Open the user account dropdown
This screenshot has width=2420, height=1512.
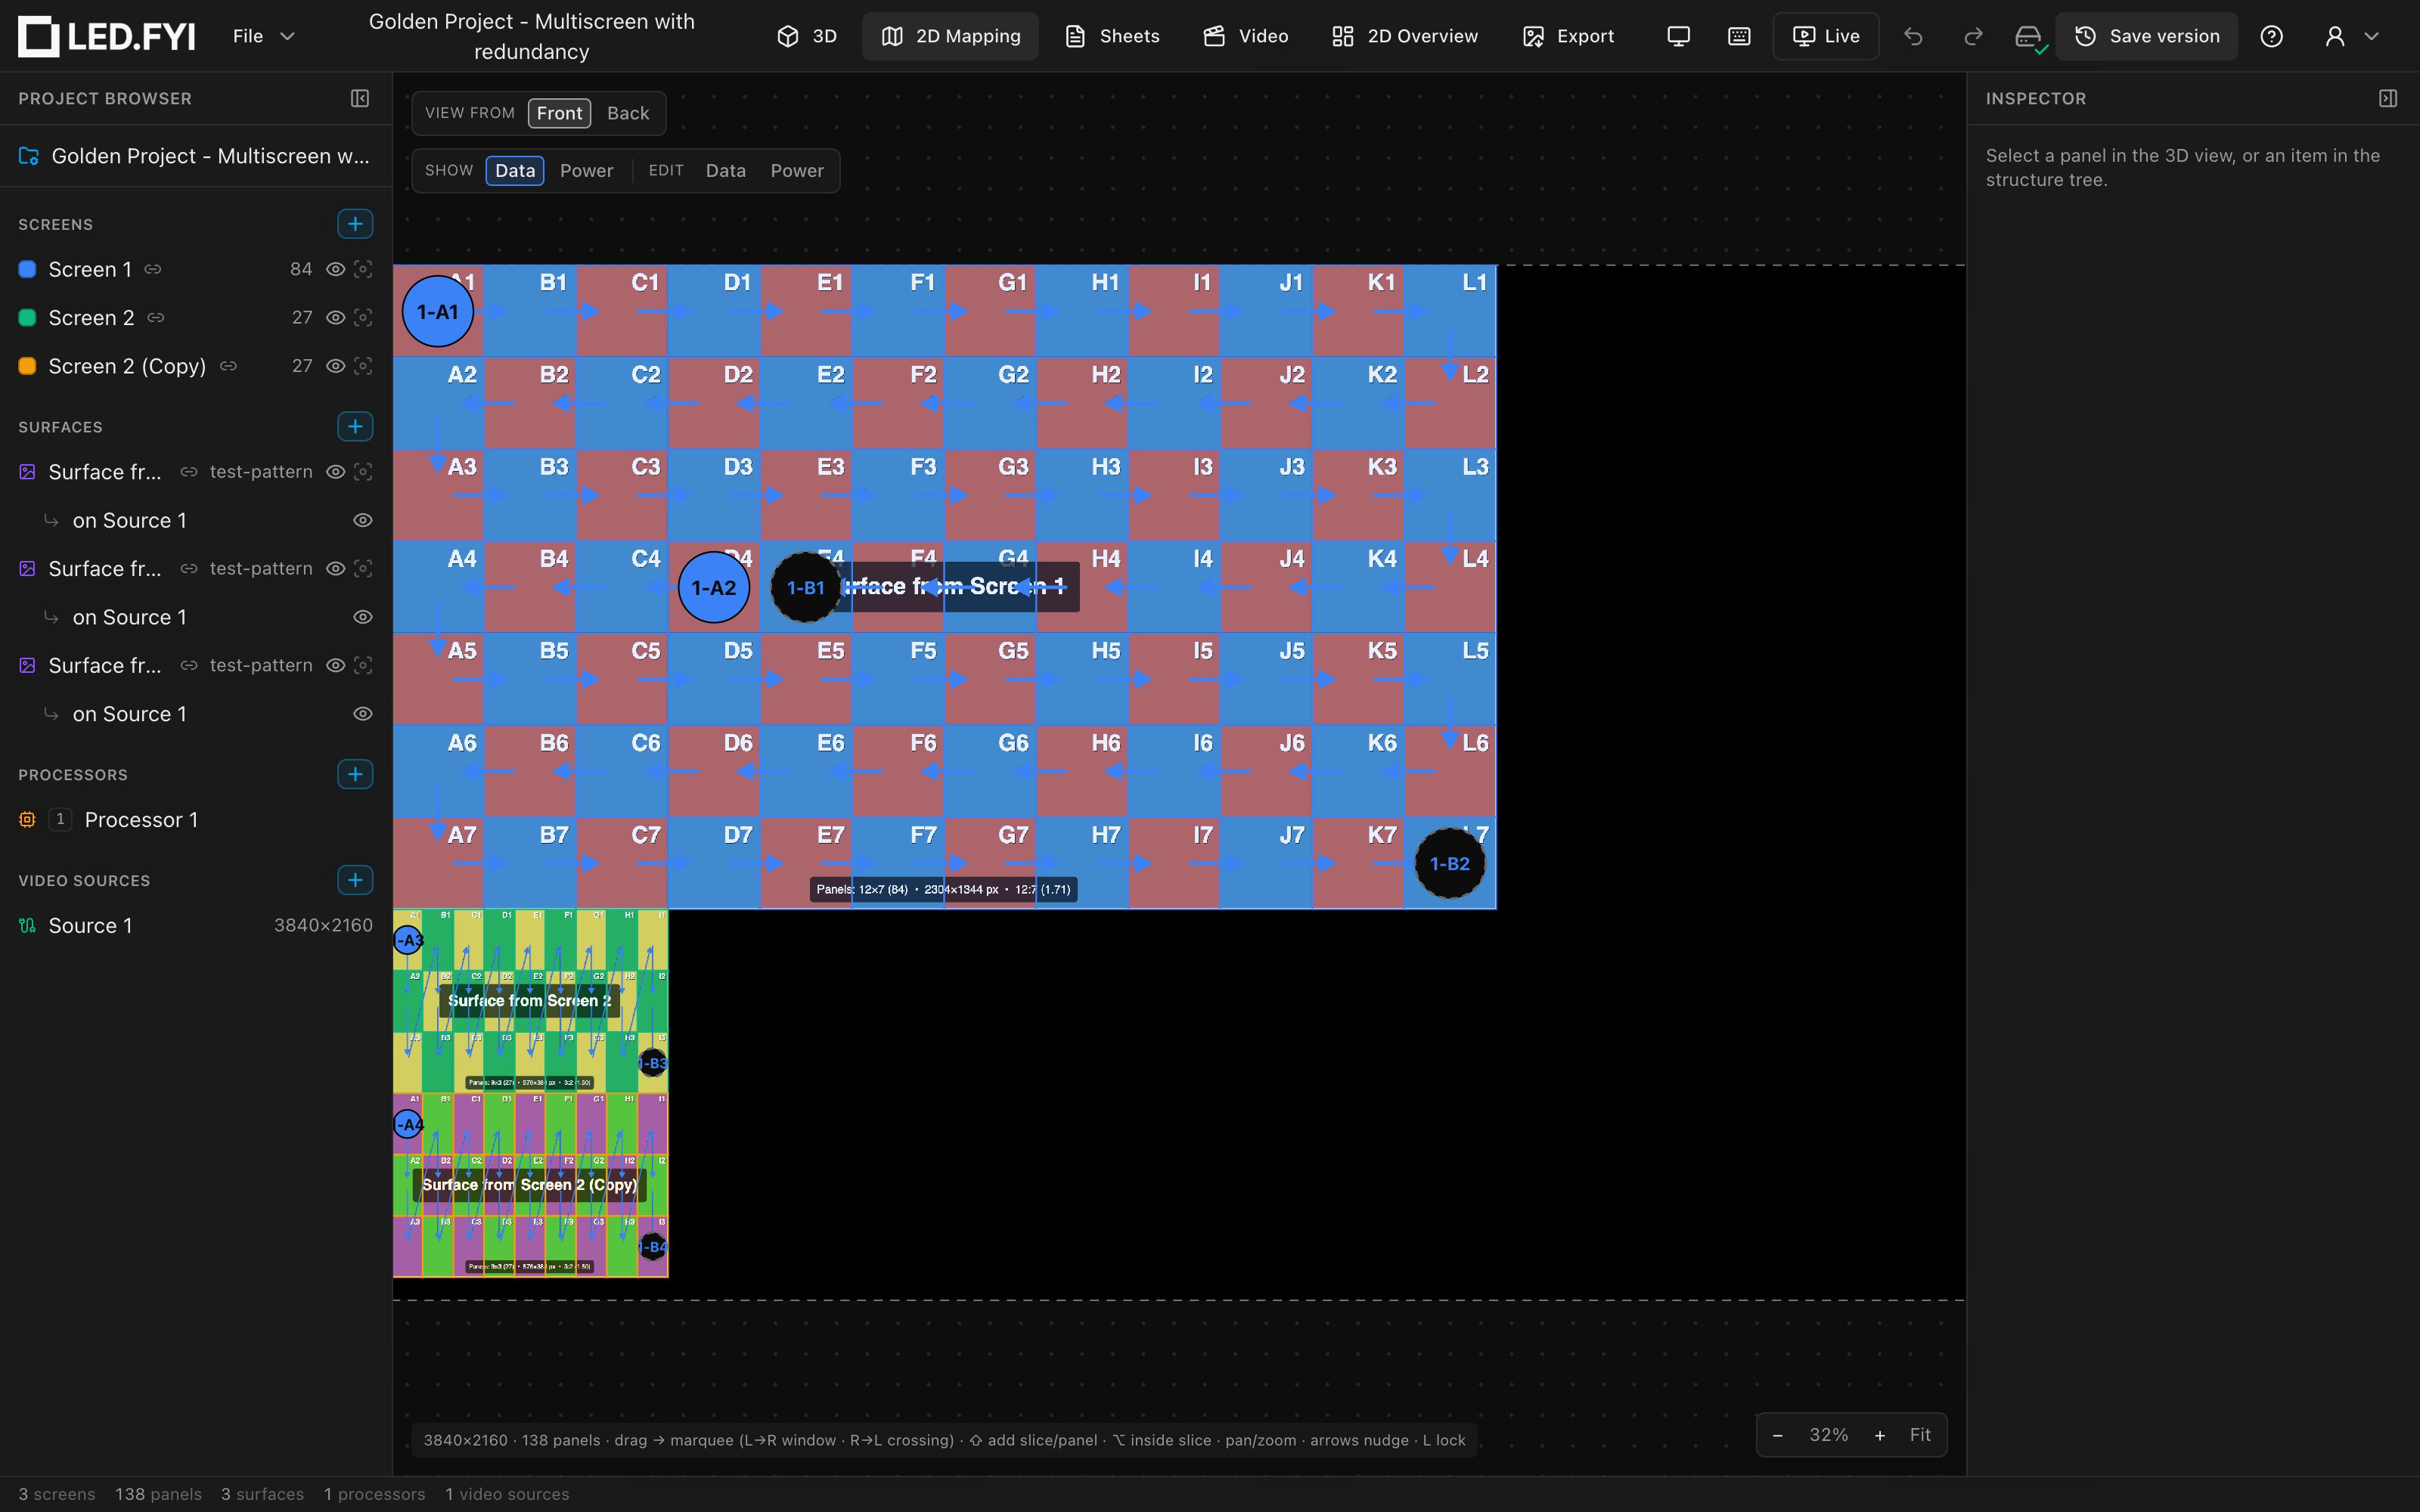click(2351, 36)
